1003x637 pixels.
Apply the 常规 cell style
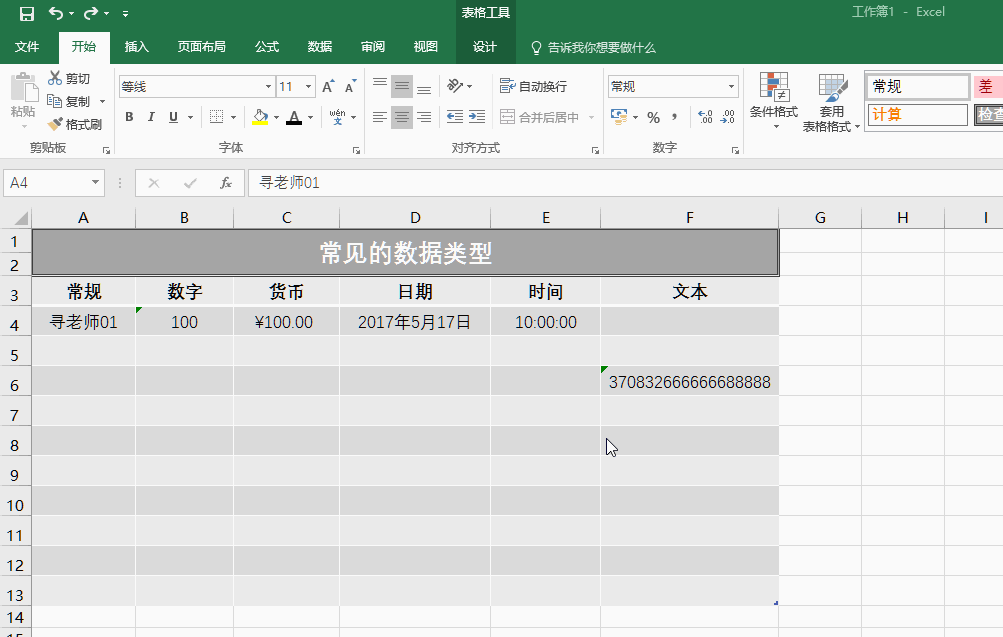(x=919, y=86)
